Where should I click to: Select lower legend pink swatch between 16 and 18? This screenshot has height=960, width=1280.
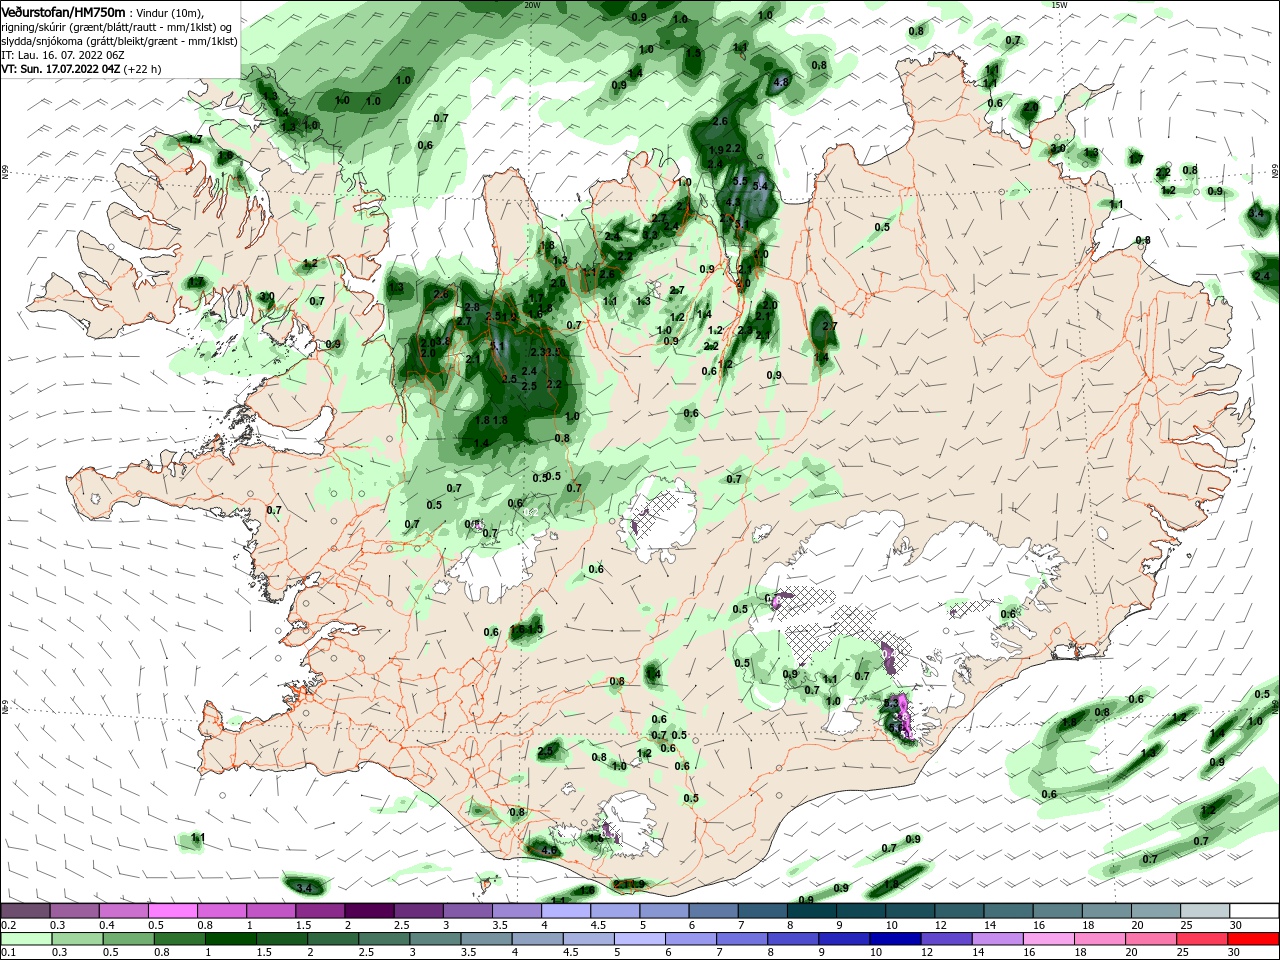(1047, 940)
